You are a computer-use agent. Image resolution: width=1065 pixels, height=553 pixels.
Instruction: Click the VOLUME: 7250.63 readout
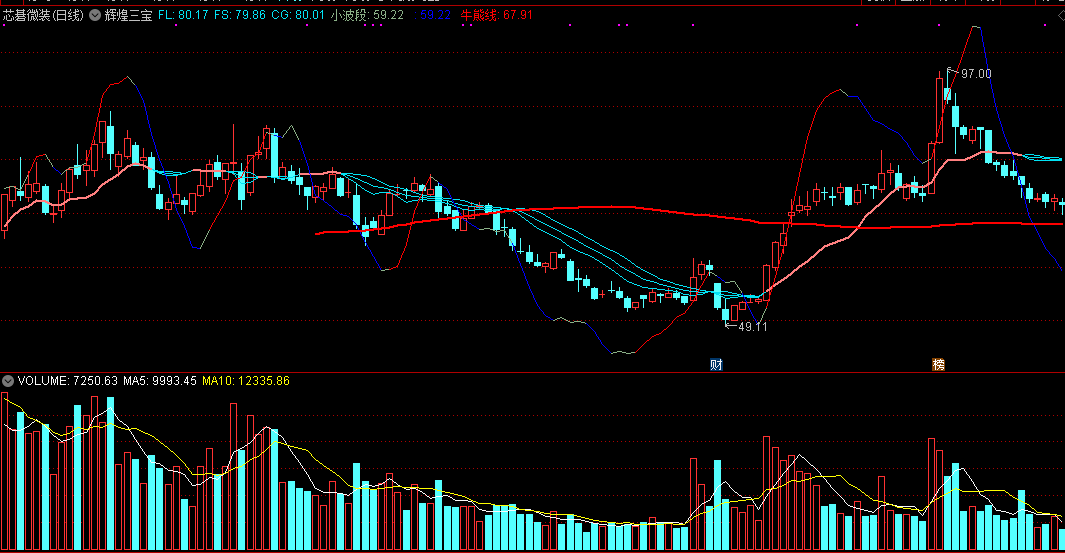67,381
